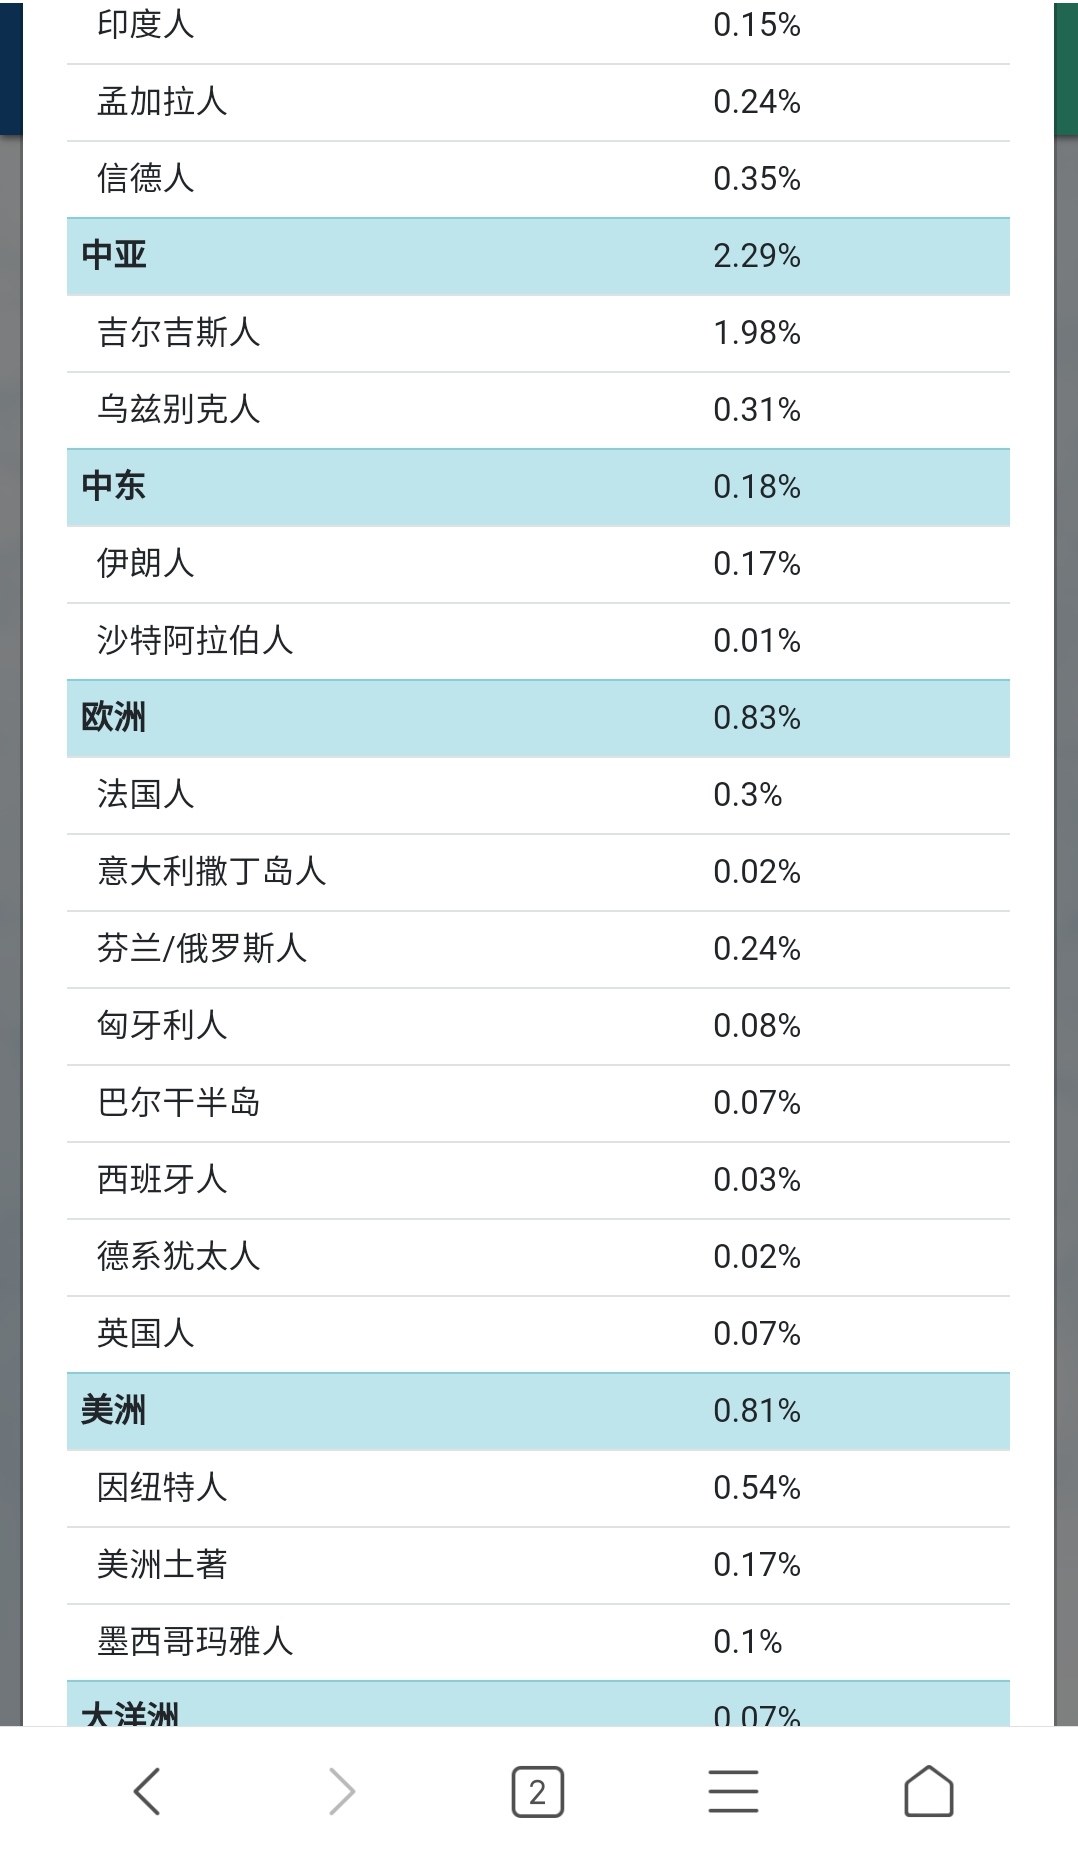Select the 欧洲 region header row

coord(538,718)
